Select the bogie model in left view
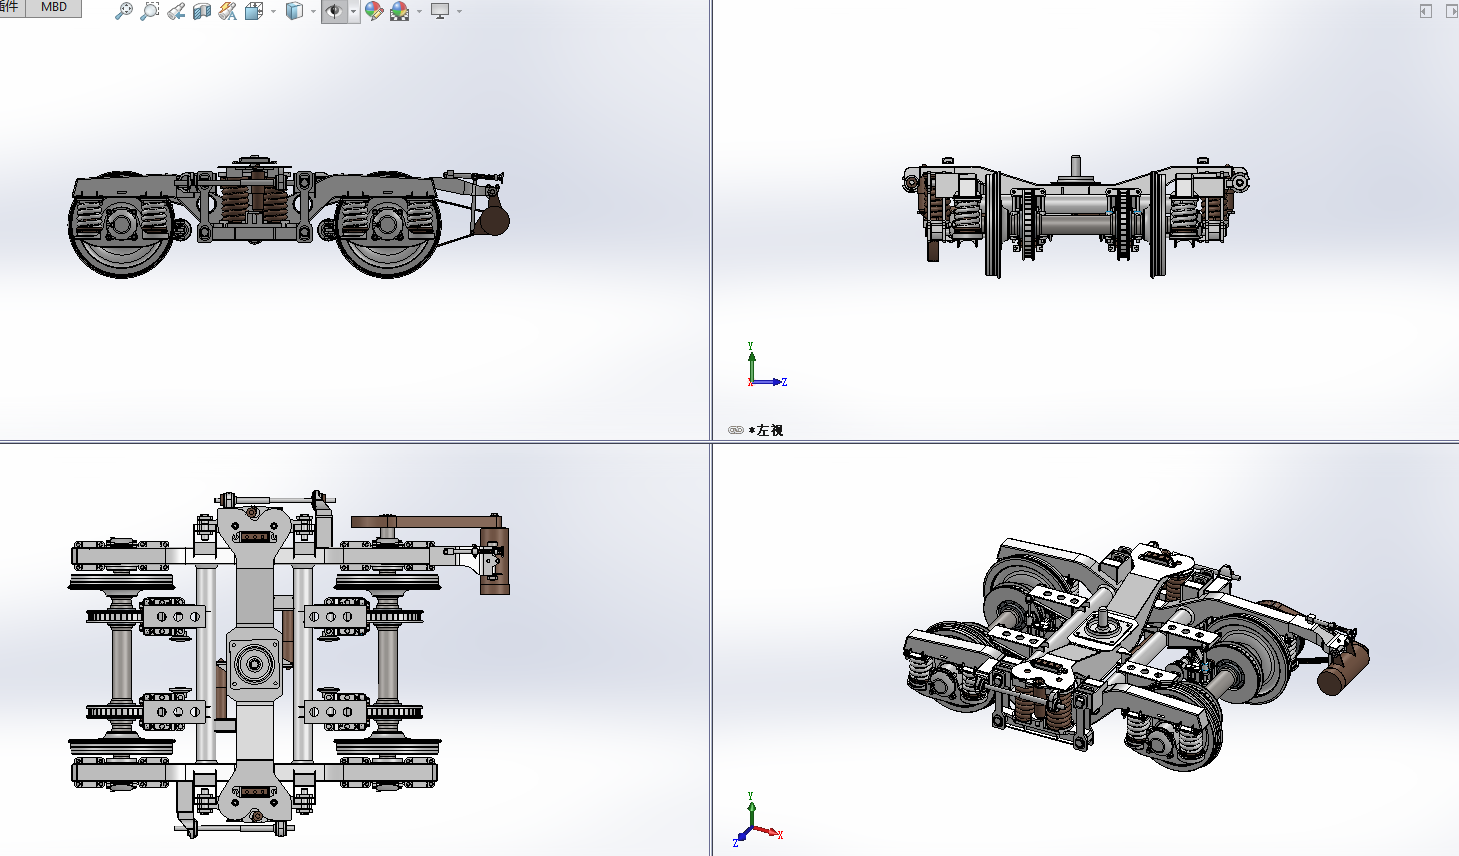This screenshot has width=1459, height=856. click(x=1076, y=215)
